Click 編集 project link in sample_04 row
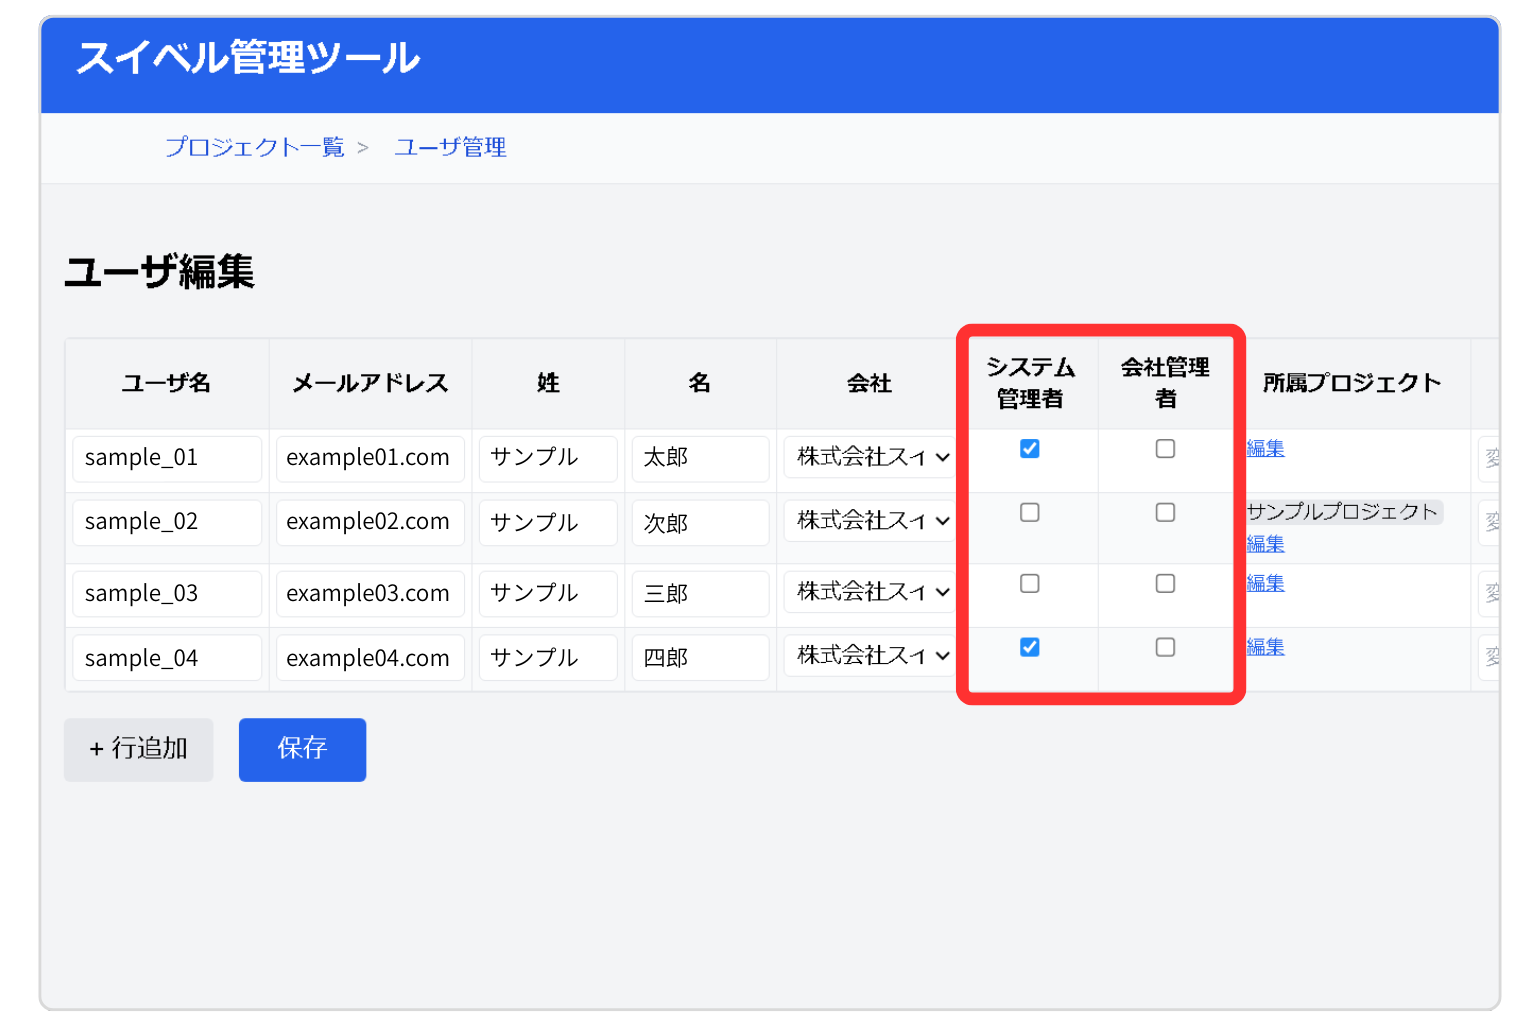This screenshot has height=1025, width=1538. tap(1265, 648)
